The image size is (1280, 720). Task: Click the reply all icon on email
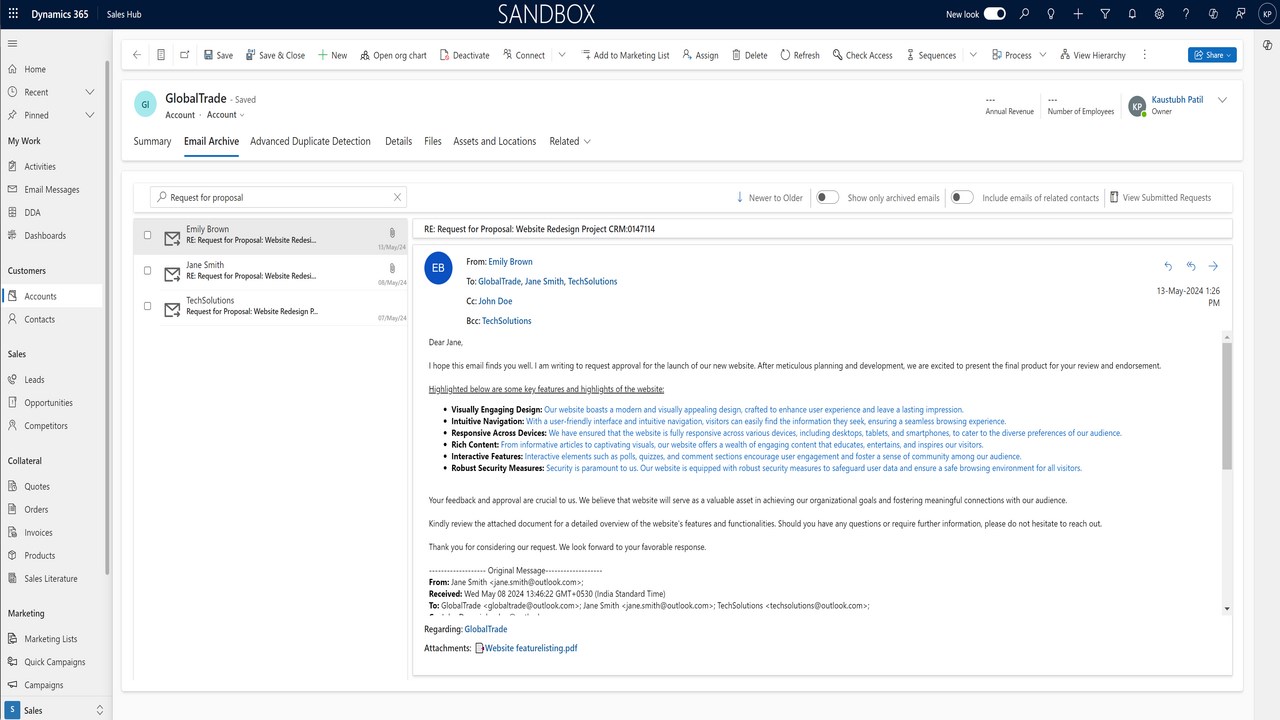(1191, 266)
